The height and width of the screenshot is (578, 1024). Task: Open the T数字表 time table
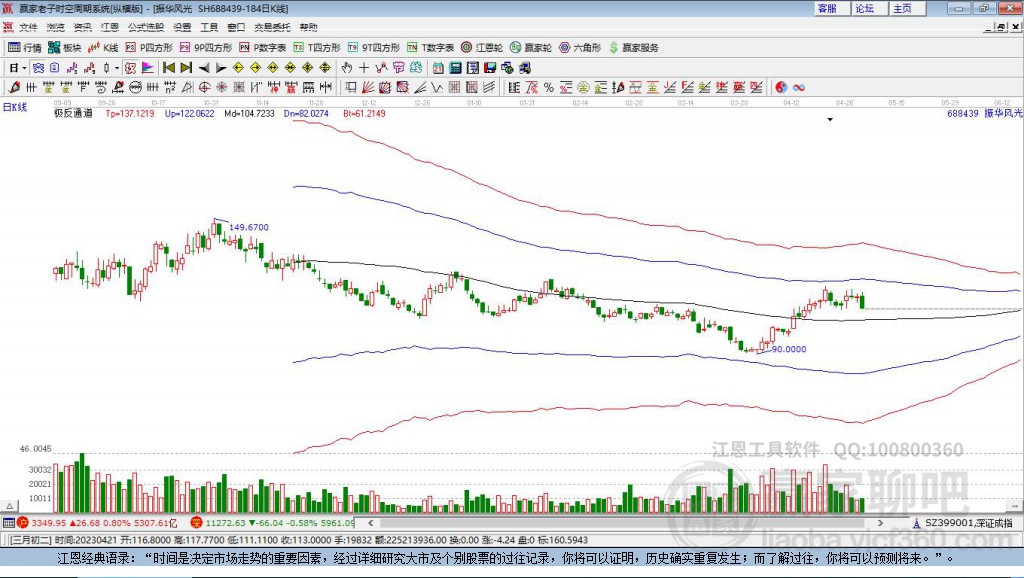tap(430, 48)
